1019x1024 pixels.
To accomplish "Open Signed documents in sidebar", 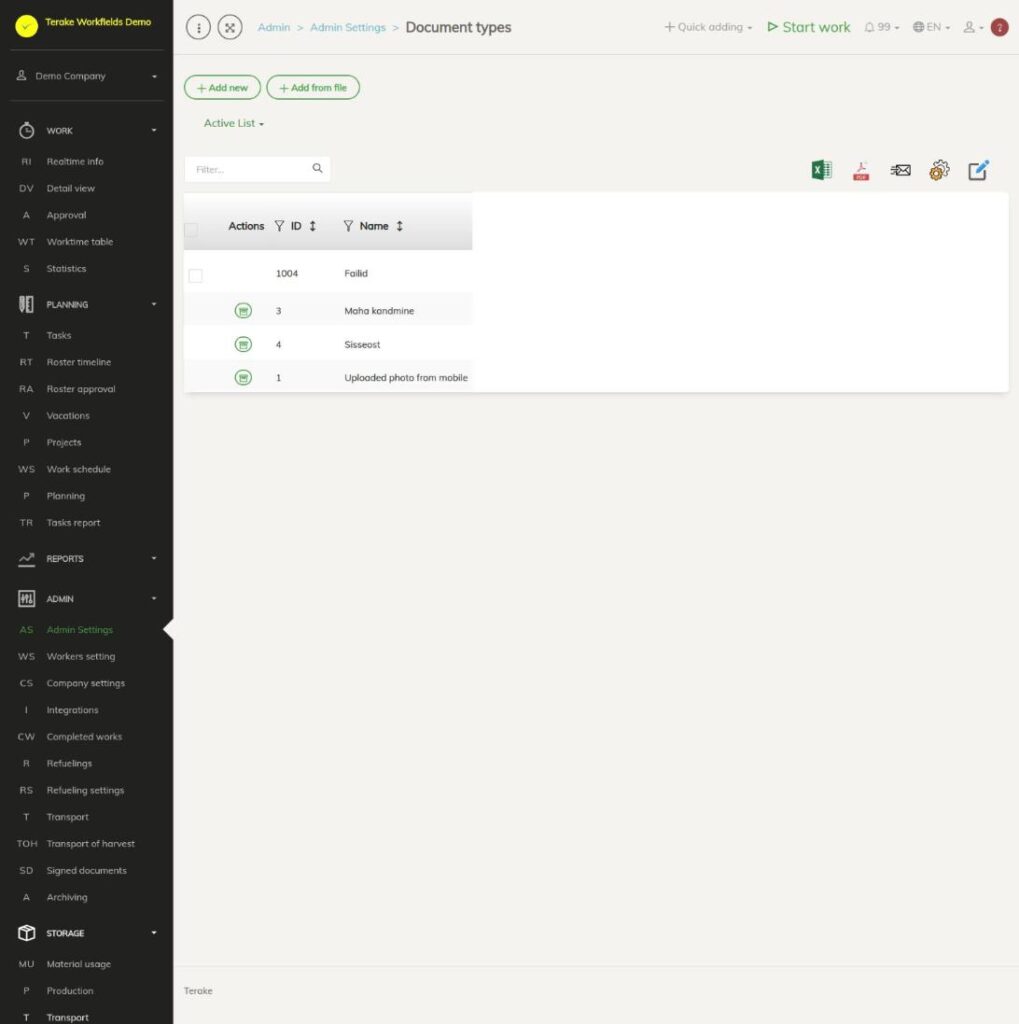I will point(87,871).
